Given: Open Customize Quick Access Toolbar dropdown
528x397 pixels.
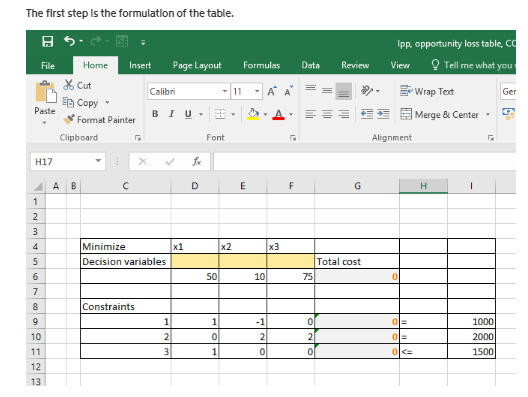Looking at the screenshot, I should [143, 42].
